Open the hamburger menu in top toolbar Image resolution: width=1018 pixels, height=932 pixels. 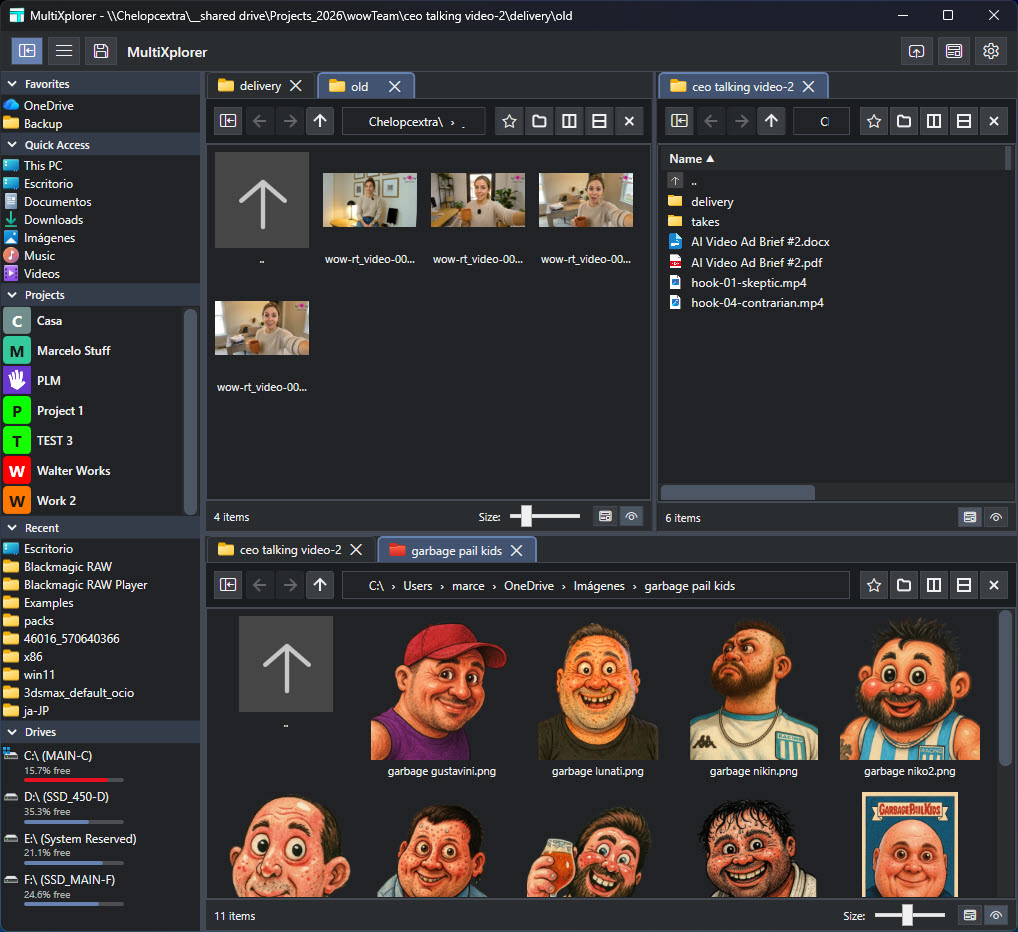64,51
